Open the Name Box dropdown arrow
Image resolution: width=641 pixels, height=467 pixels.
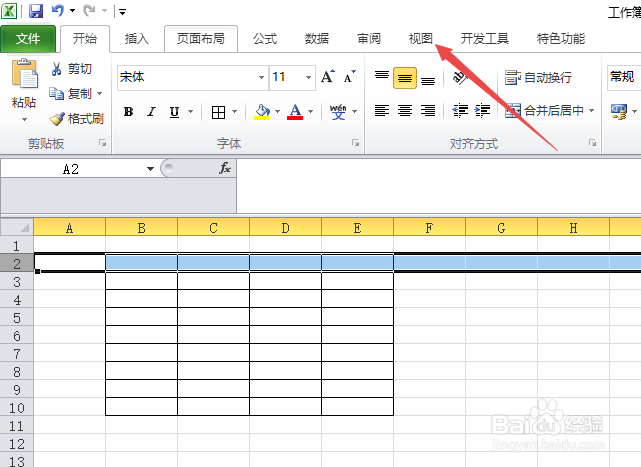[x=150, y=168]
